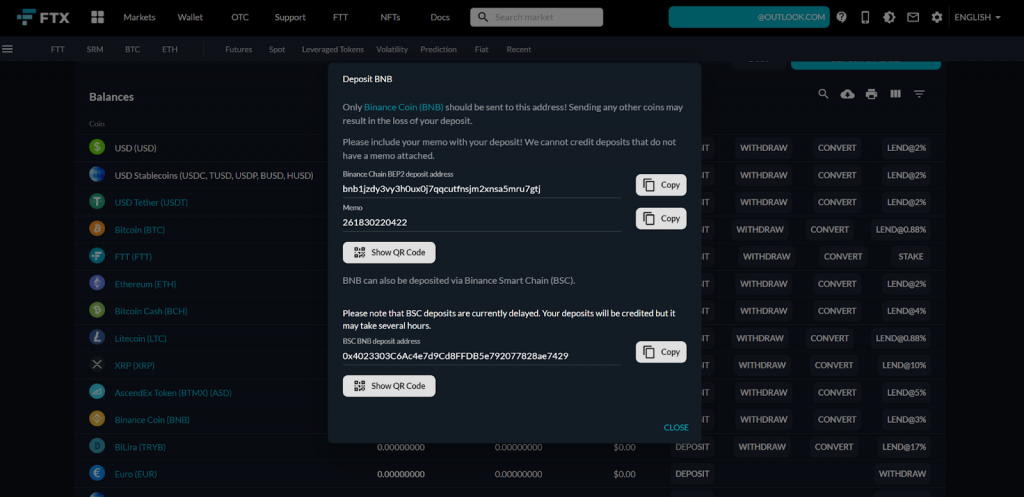Click LEND@17% in the BiLira row
This screenshot has width=1024, height=497.
pyautogui.click(x=906, y=447)
